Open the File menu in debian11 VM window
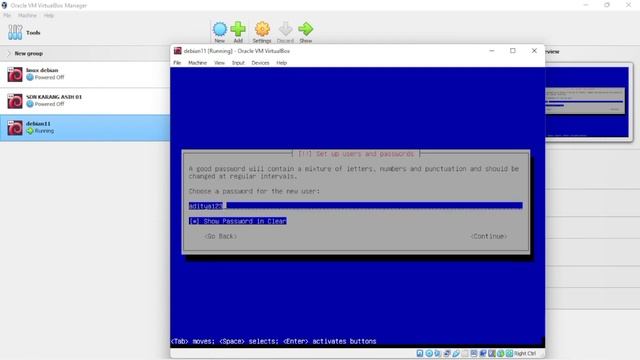Screen dimensions: 640x360 point(177,63)
